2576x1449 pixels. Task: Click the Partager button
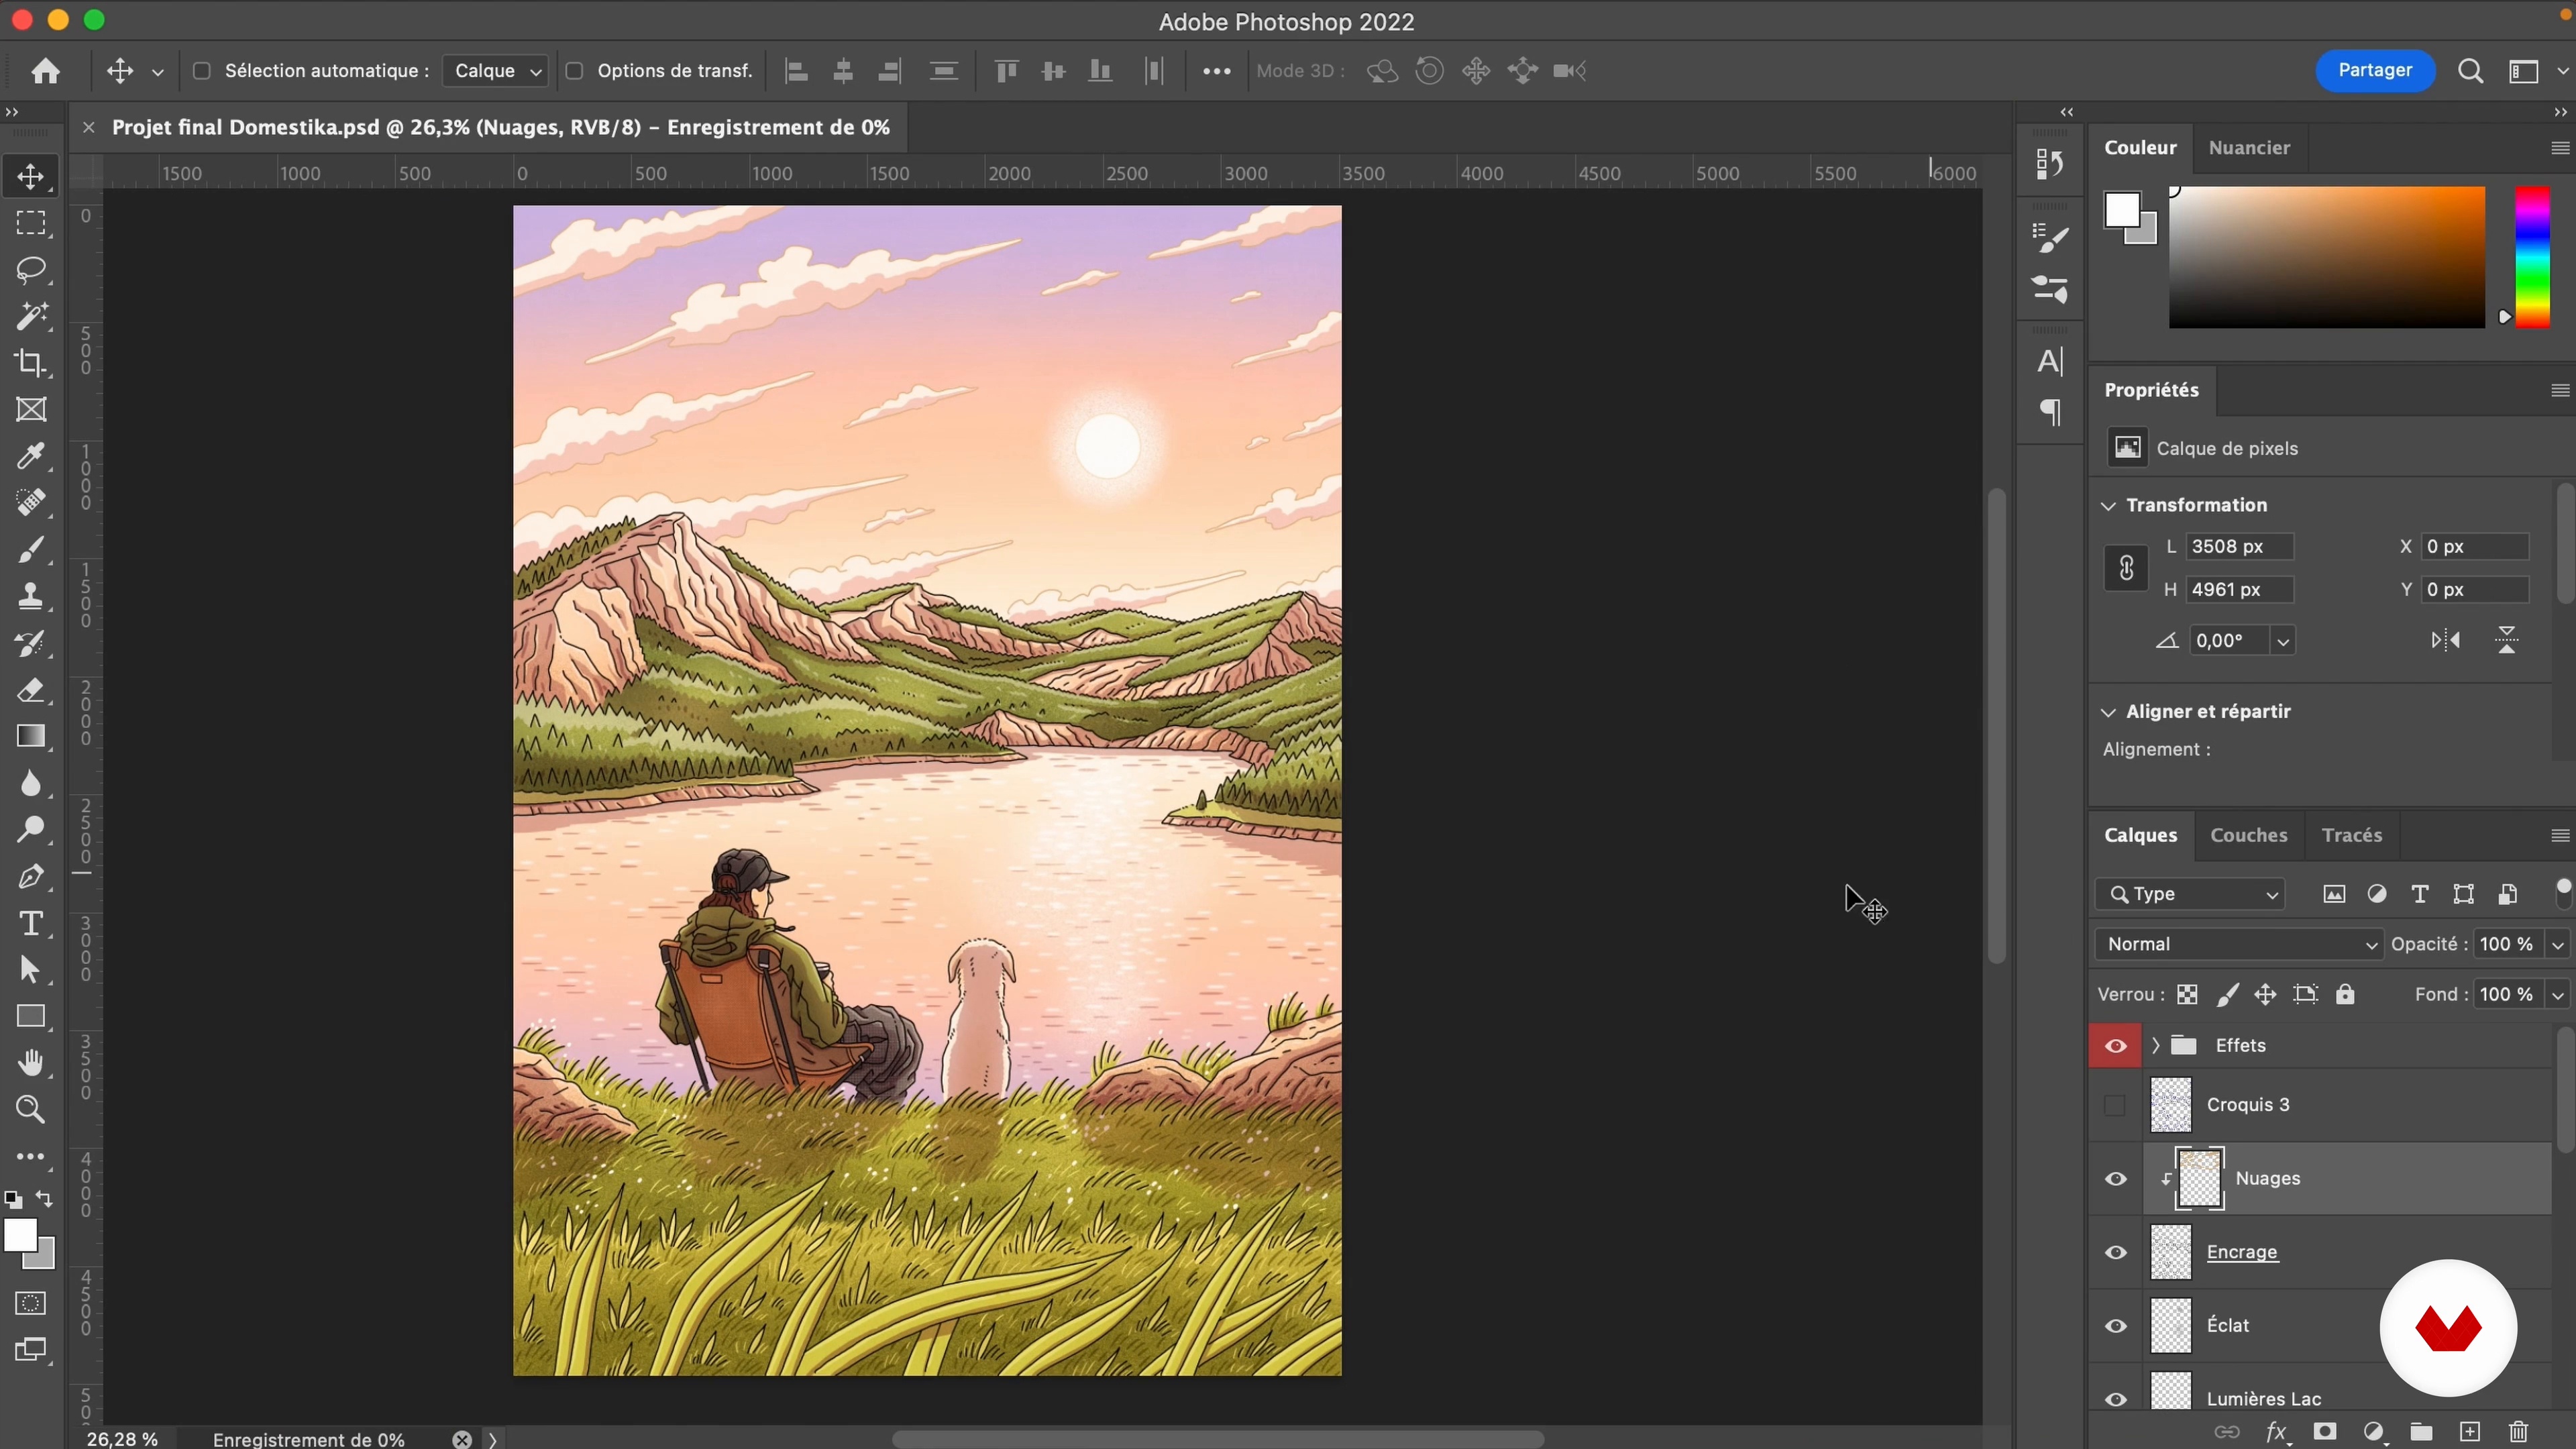coord(2375,70)
